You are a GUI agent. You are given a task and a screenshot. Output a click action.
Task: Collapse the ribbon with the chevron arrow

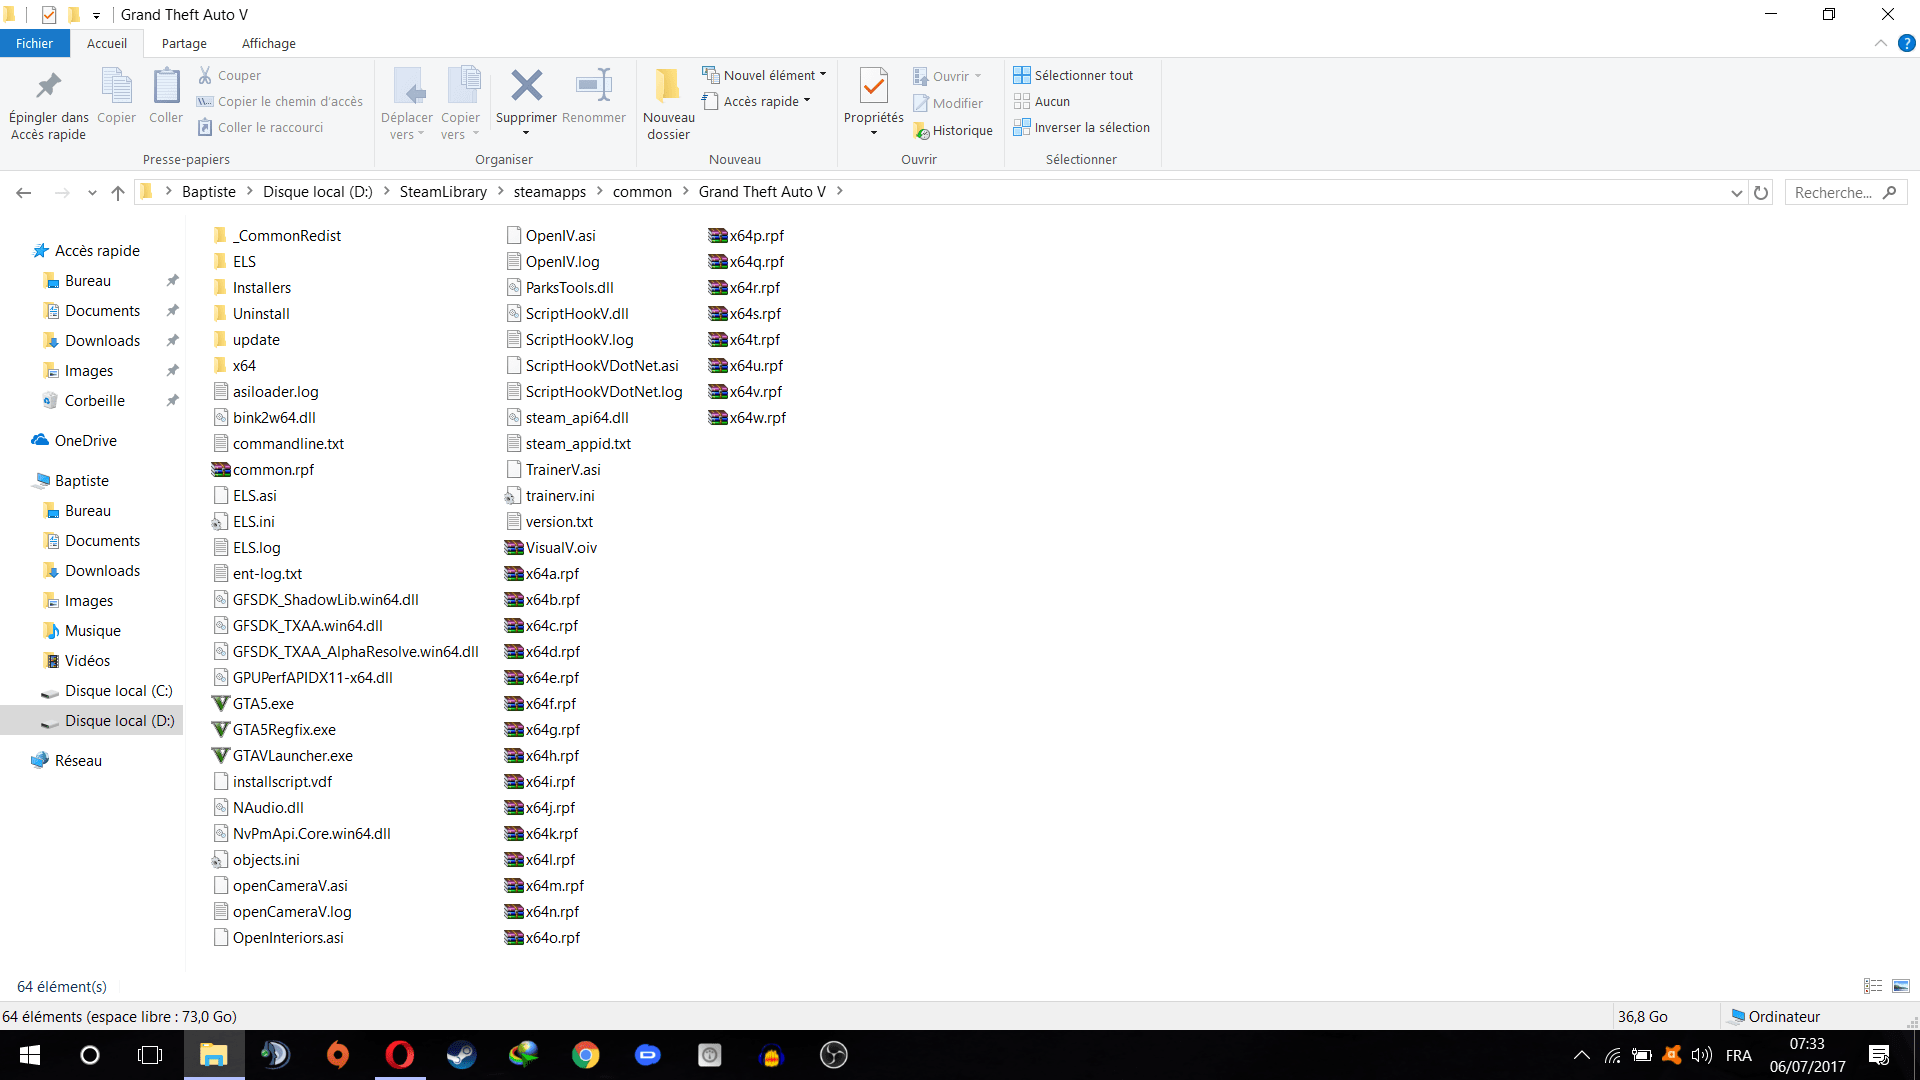click(x=1880, y=43)
